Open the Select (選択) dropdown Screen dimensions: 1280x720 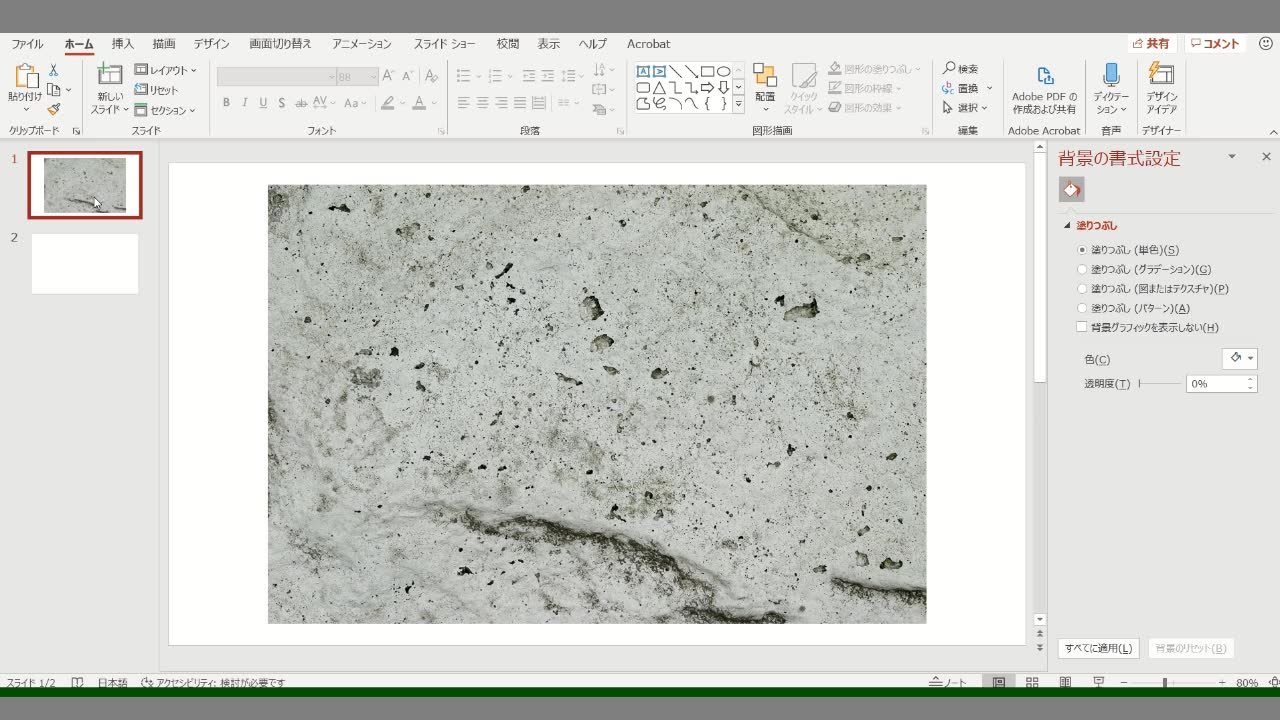coord(965,108)
